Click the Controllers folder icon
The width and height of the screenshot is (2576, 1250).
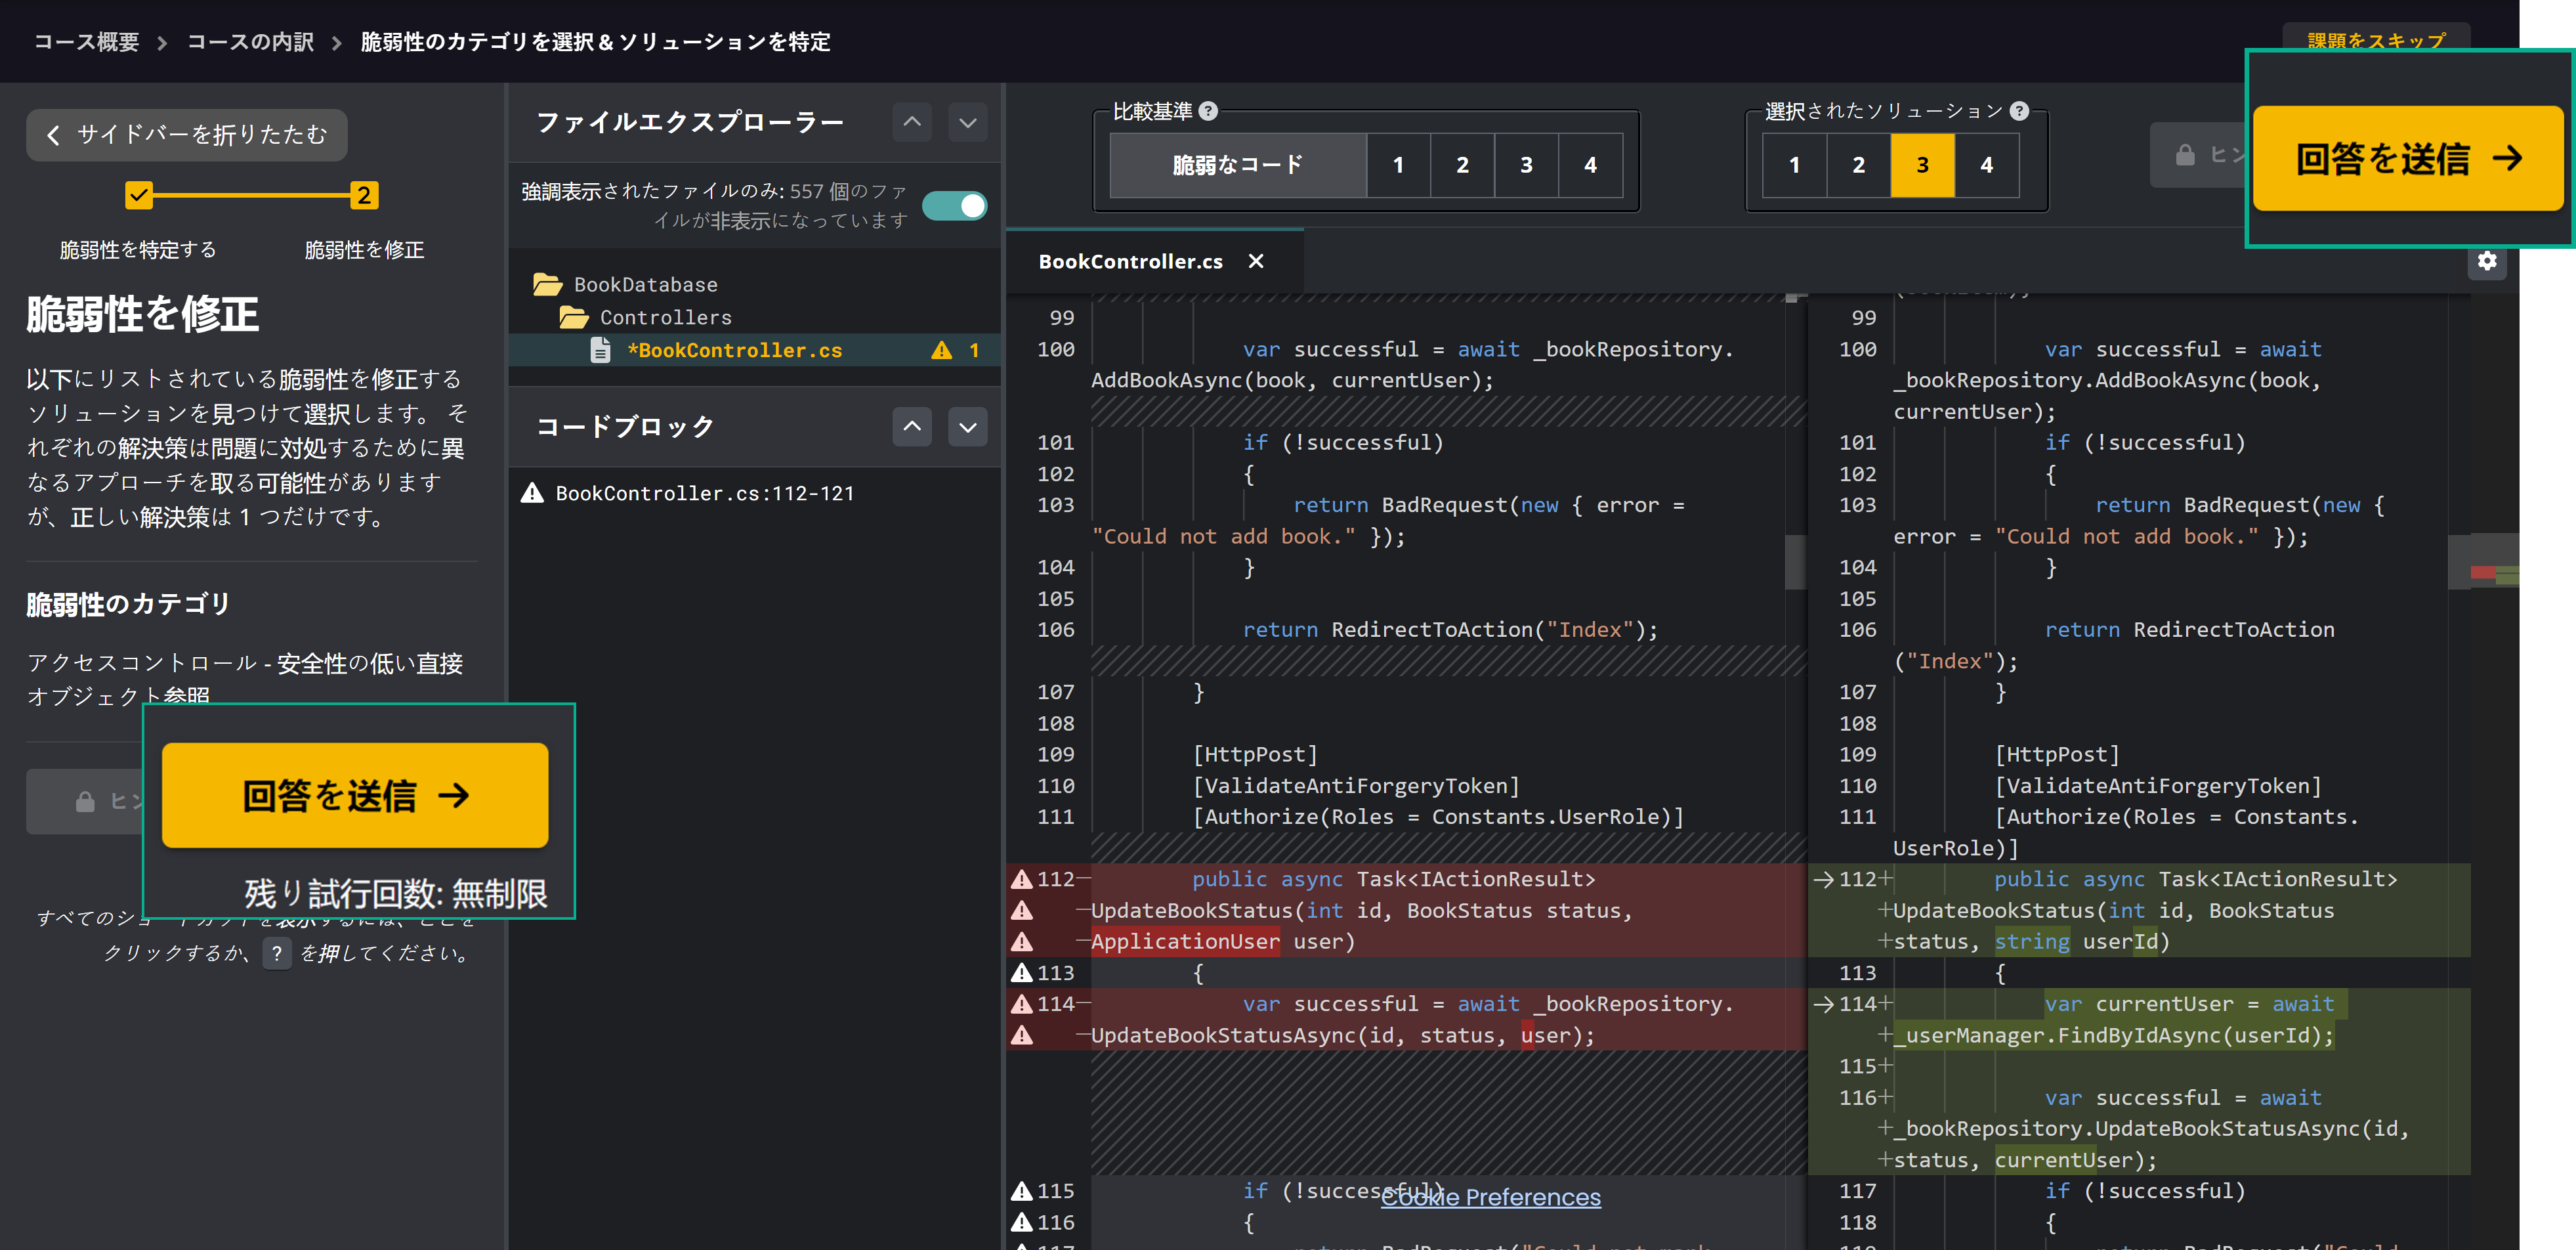pos(573,317)
